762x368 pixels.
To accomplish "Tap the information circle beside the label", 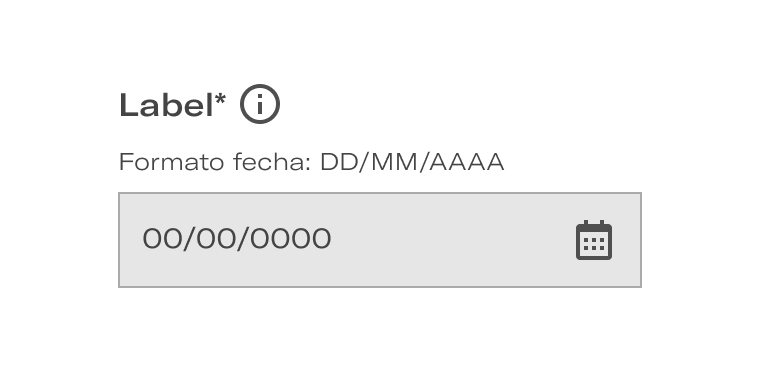I will (260, 104).
